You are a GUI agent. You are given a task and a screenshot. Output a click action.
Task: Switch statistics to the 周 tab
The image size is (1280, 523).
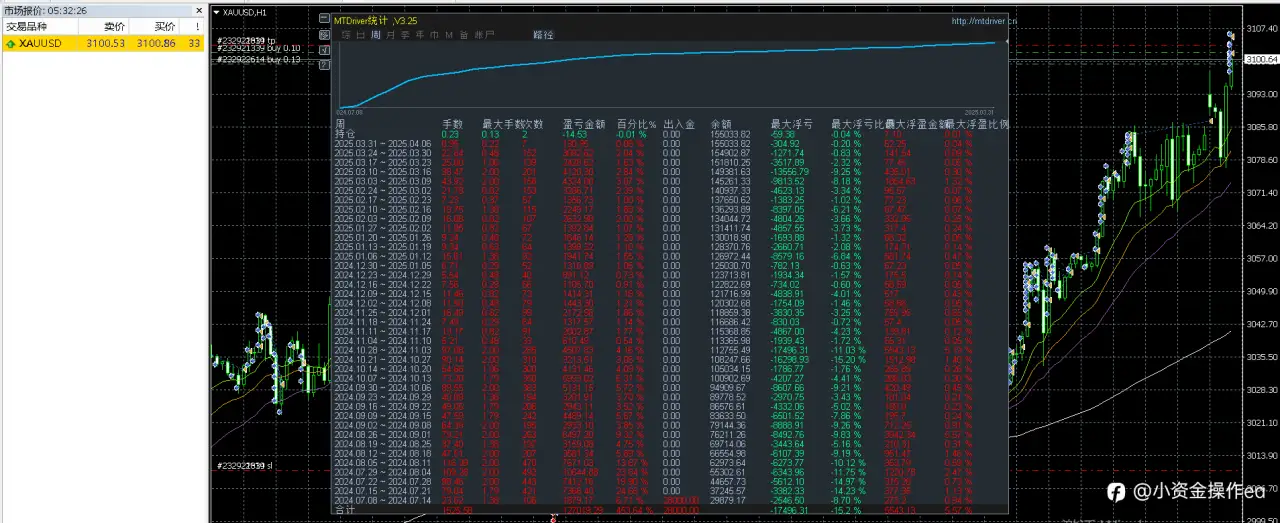coord(375,34)
